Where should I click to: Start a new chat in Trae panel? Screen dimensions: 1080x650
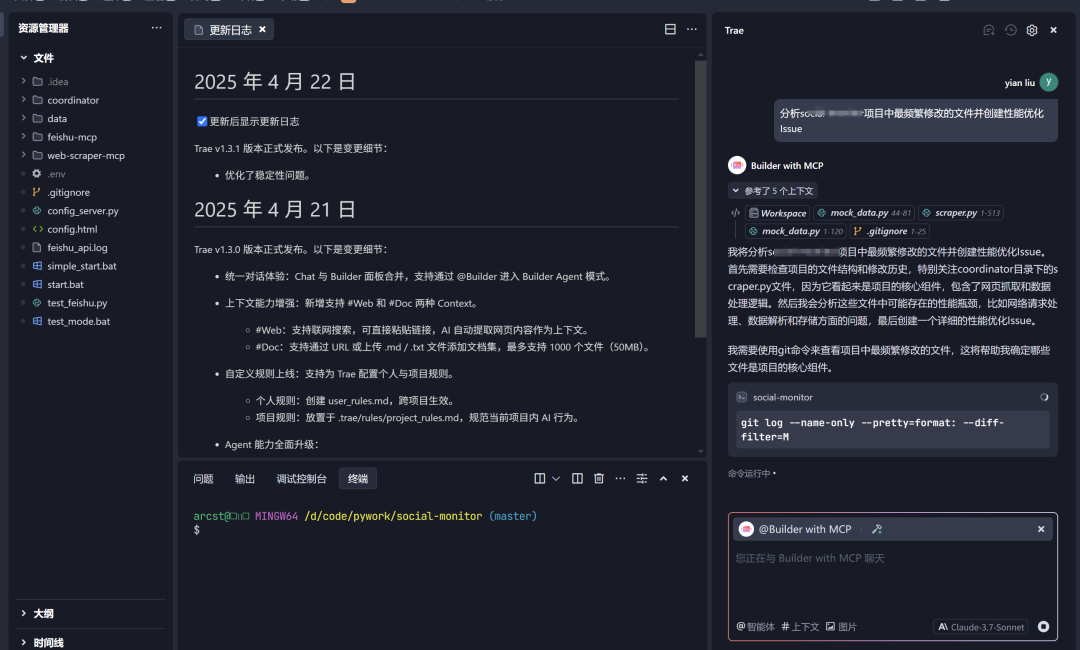point(989,30)
